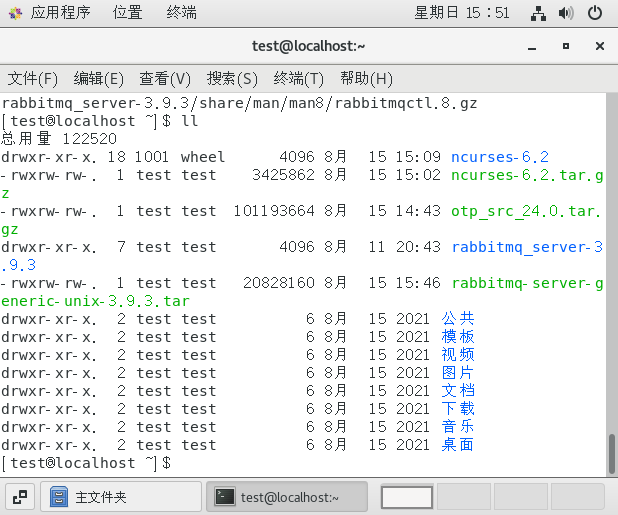This screenshot has height=515, width=618.
Task: Click the file name ncurses-6.2.tar.g
Action: pos(527,175)
